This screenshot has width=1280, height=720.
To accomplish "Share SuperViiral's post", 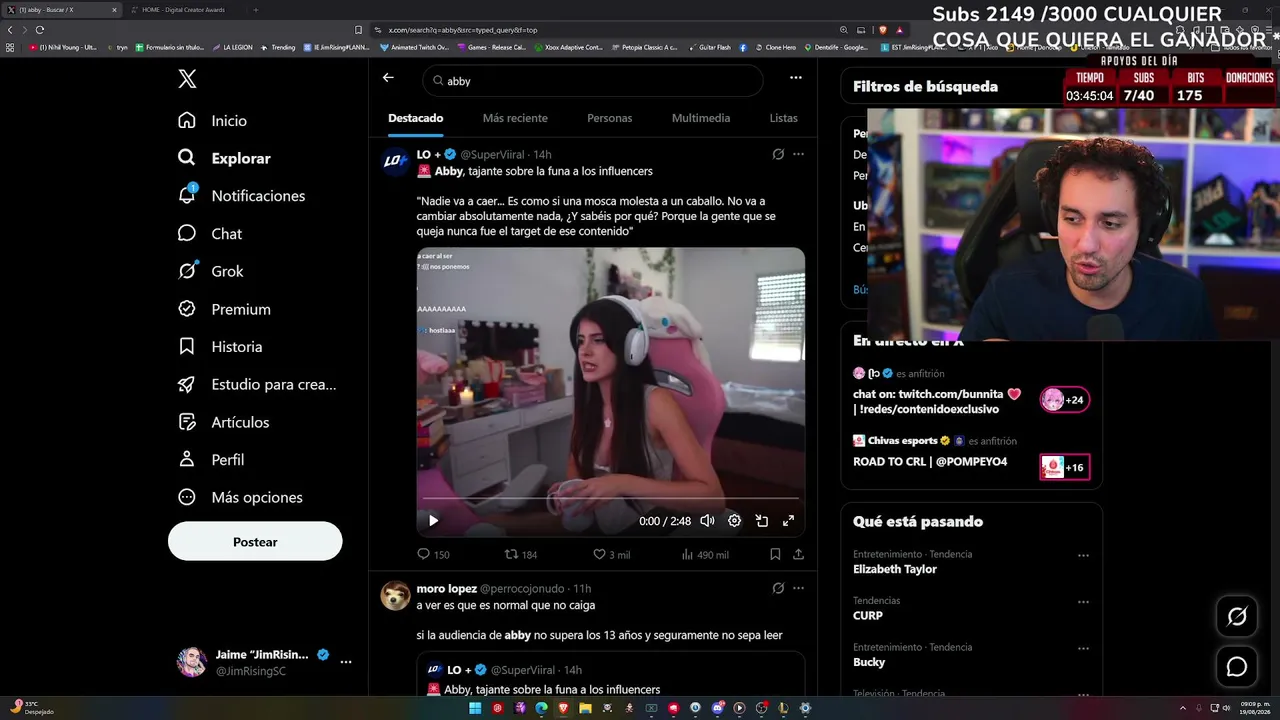I will (798, 554).
